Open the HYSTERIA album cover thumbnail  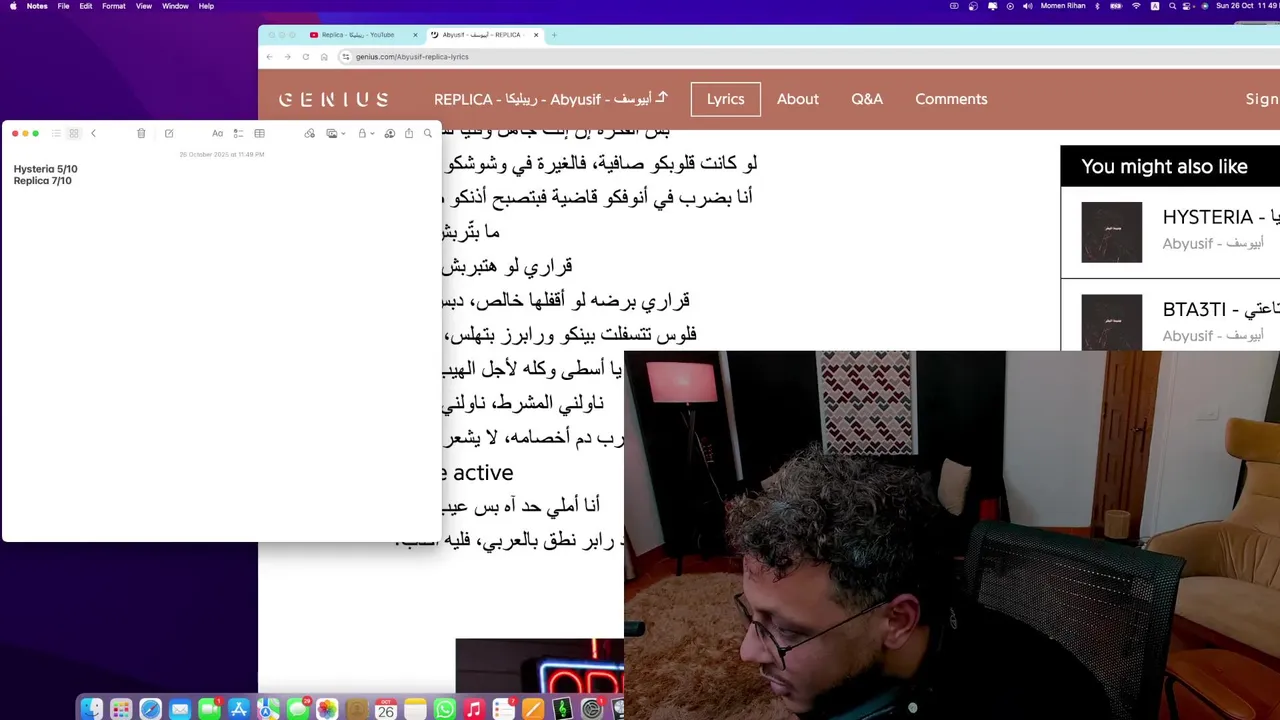pos(1111,232)
